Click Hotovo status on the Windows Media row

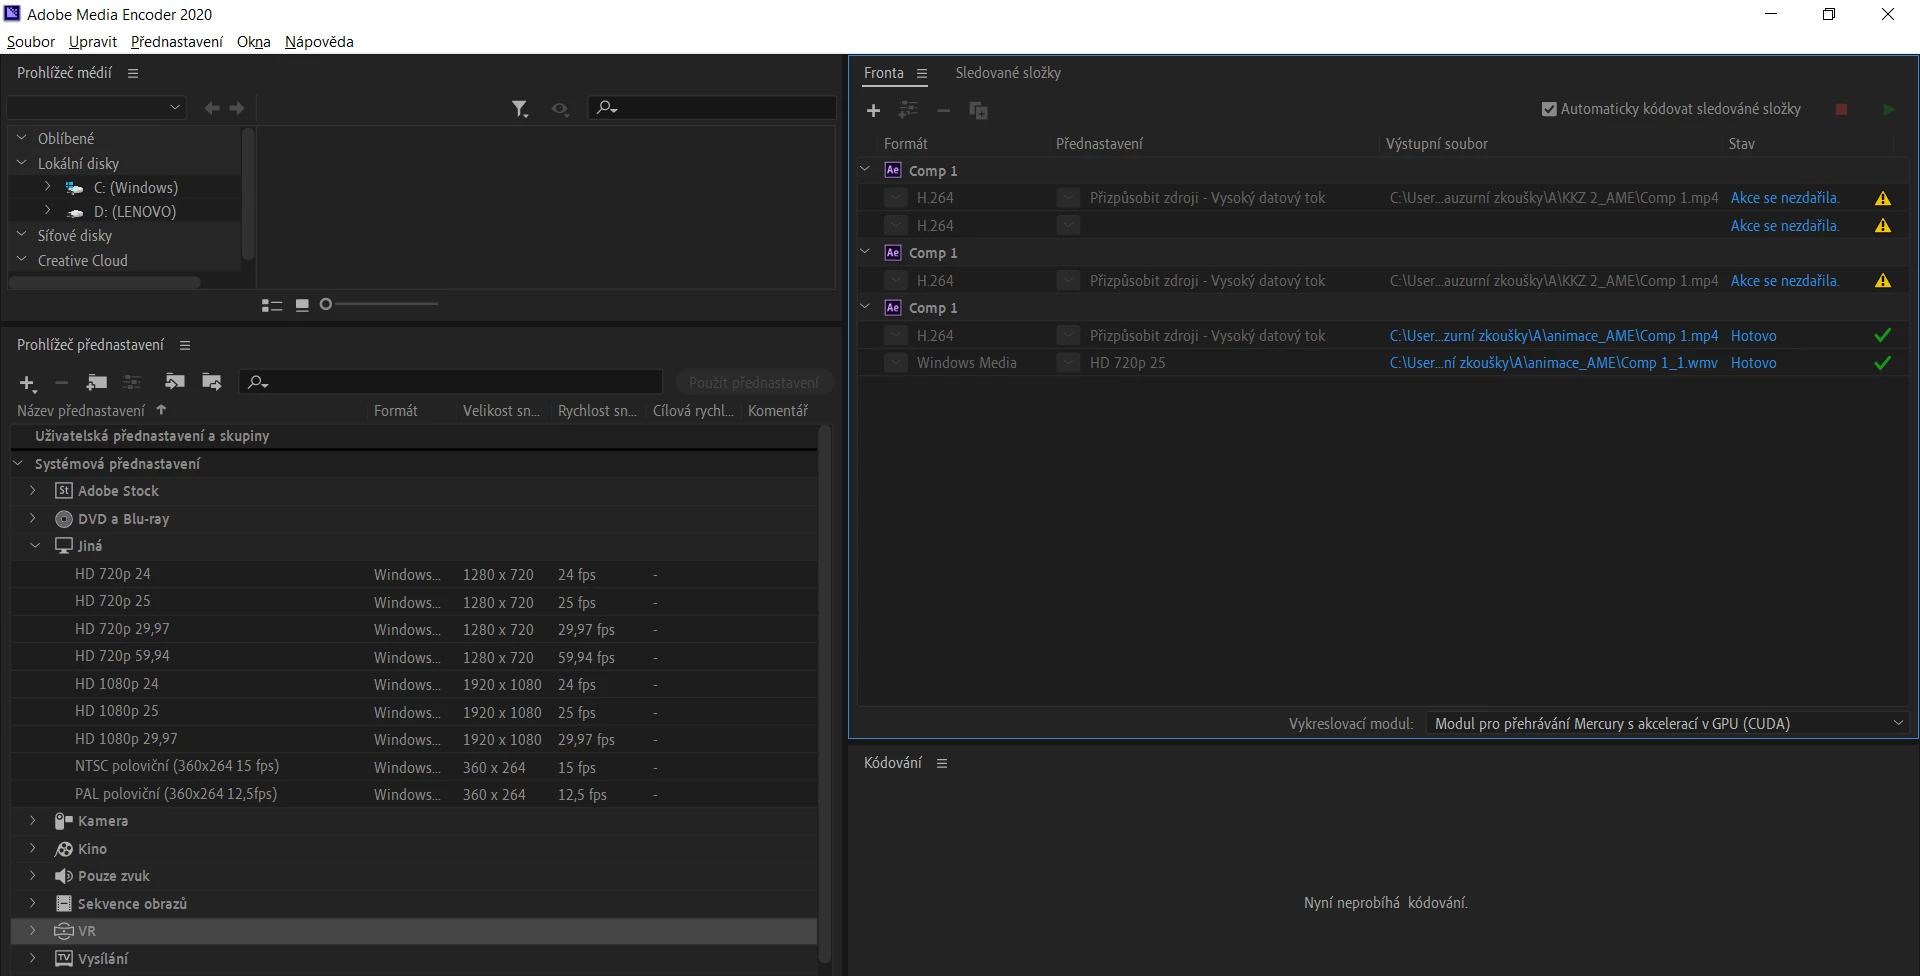(x=1753, y=363)
